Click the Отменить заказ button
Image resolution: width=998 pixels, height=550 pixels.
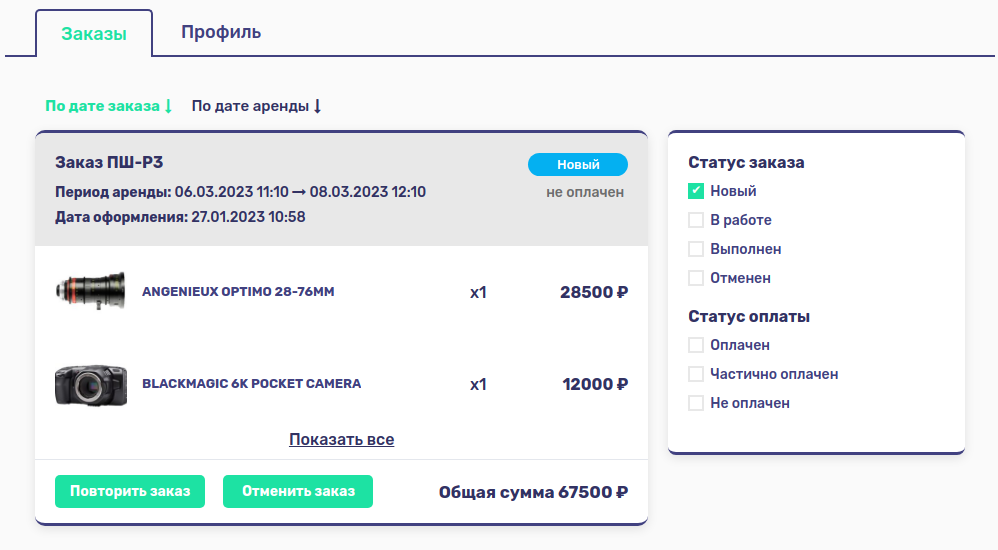coord(298,491)
